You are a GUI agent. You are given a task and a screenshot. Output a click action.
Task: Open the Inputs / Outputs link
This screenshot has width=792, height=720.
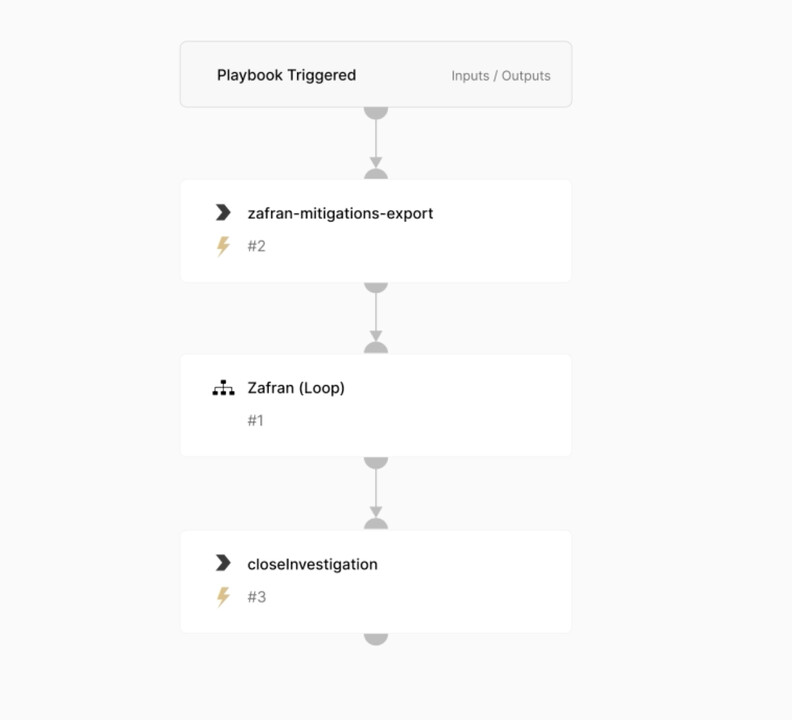point(501,76)
